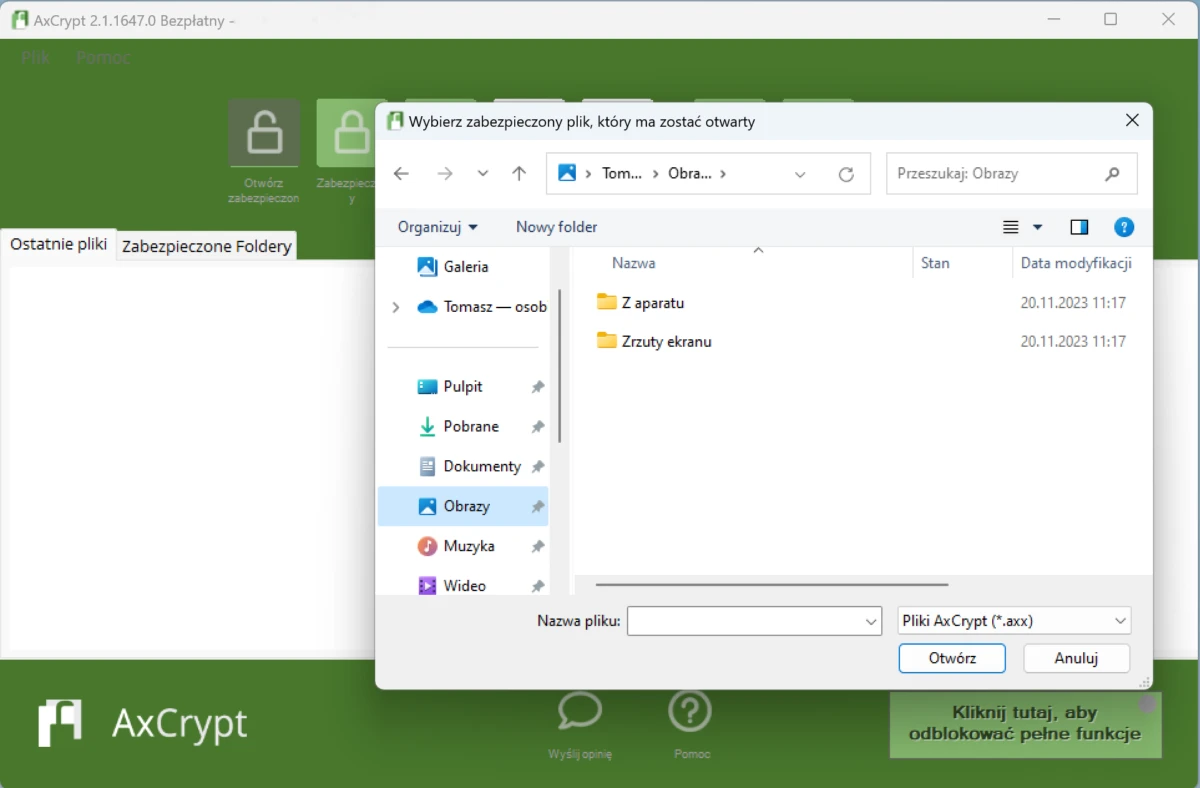1200x788 pixels.
Task: Unpin Muzyka from the sidebar
Action: (537, 546)
